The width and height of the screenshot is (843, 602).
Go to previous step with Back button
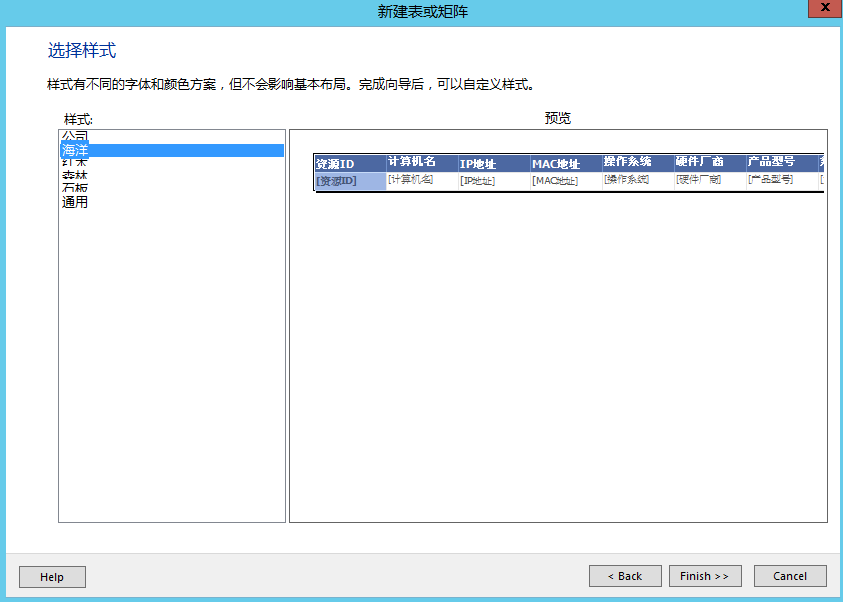tap(625, 576)
